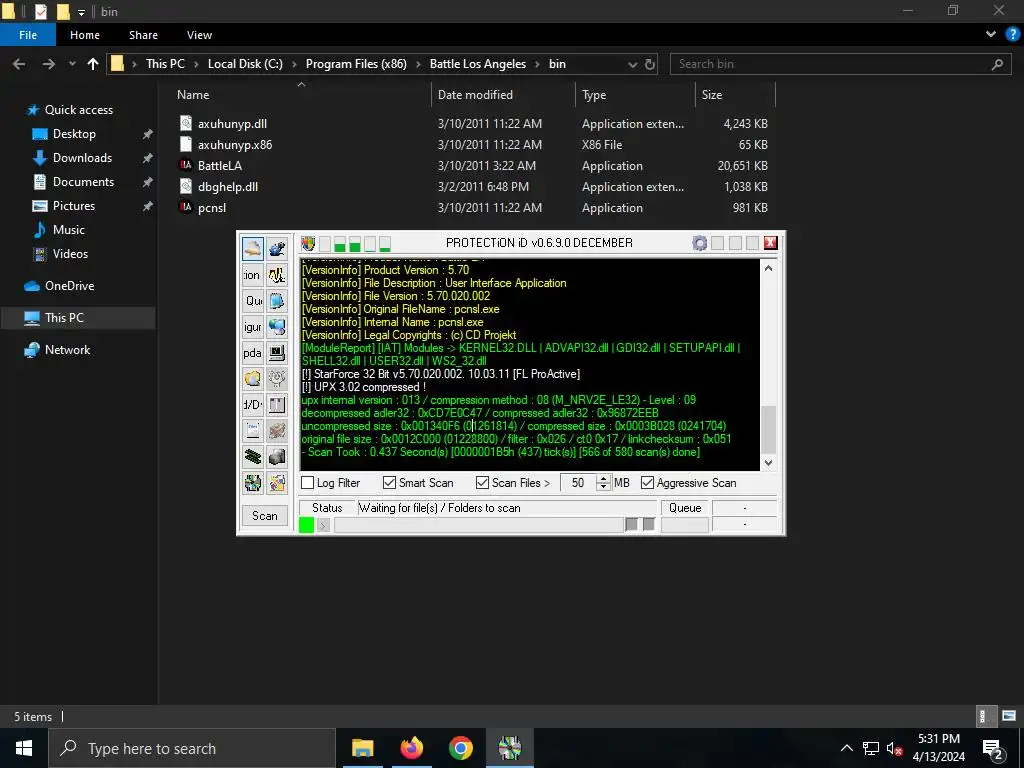Click the Queue label box
Screen dimensions: 1024x768
pyautogui.click(x=685, y=507)
